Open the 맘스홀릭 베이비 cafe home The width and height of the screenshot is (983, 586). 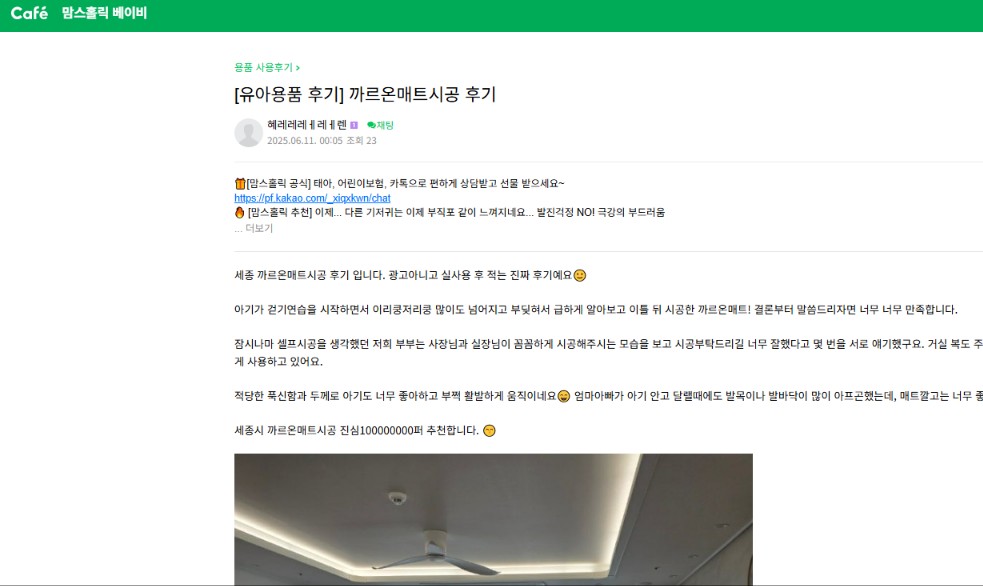pyautogui.click(x=104, y=13)
